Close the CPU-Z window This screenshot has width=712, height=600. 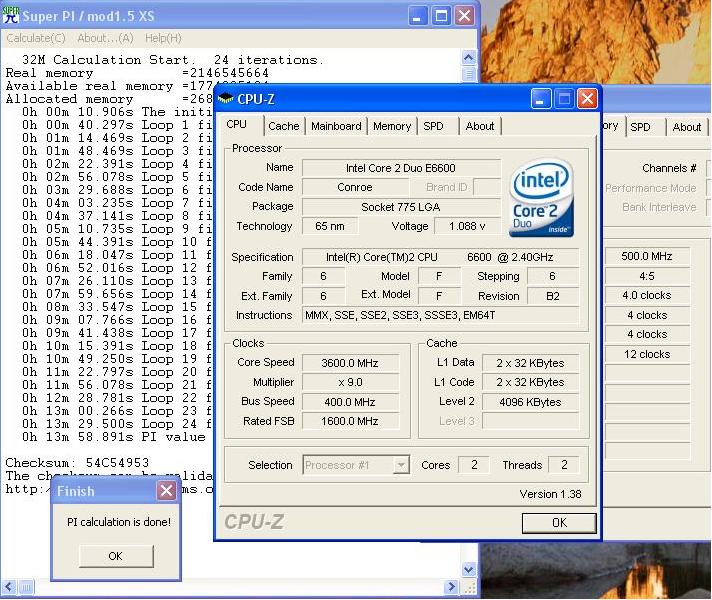[x=587, y=98]
